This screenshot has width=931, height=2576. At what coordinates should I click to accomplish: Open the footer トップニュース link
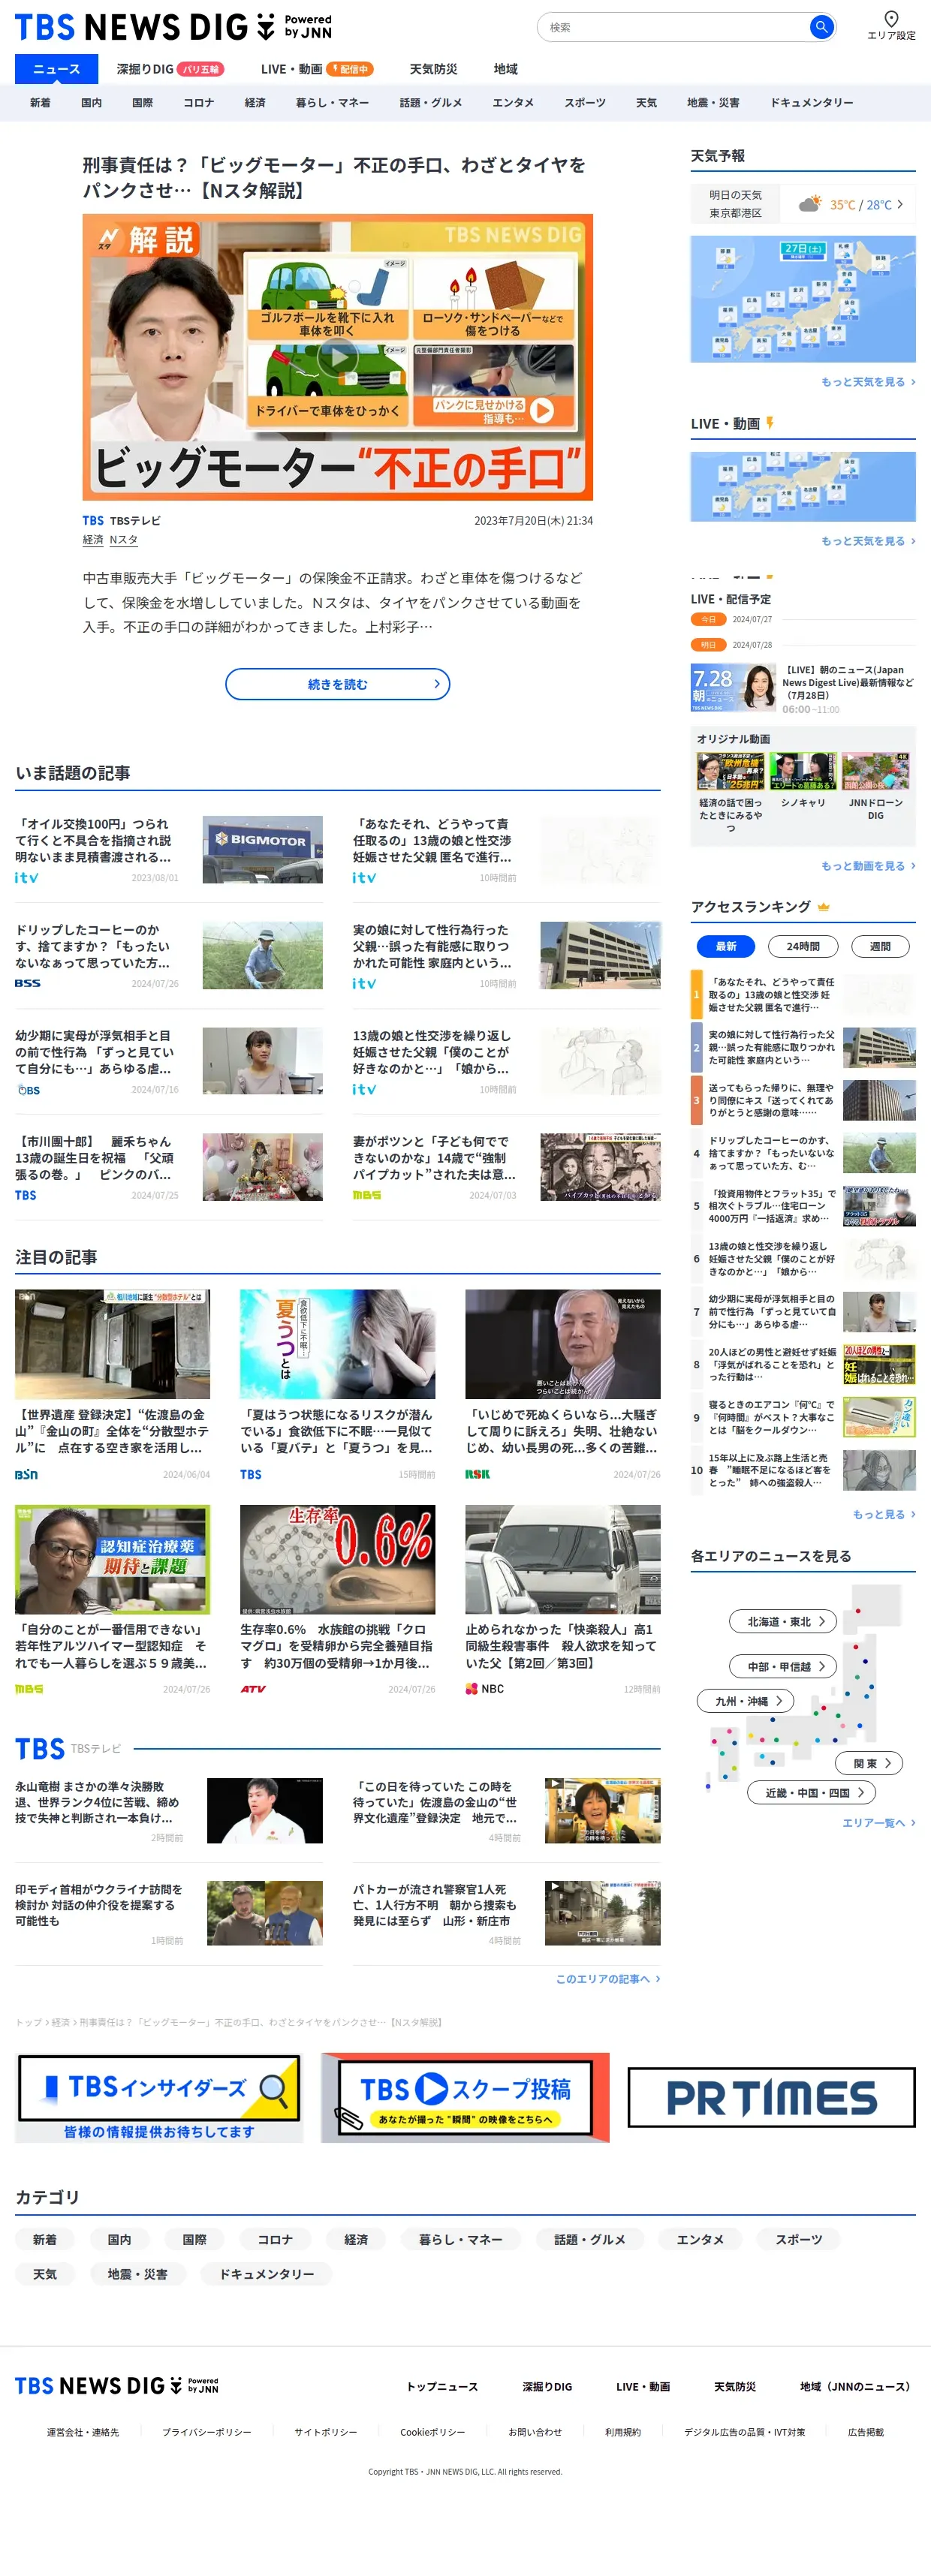pyautogui.click(x=441, y=2387)
